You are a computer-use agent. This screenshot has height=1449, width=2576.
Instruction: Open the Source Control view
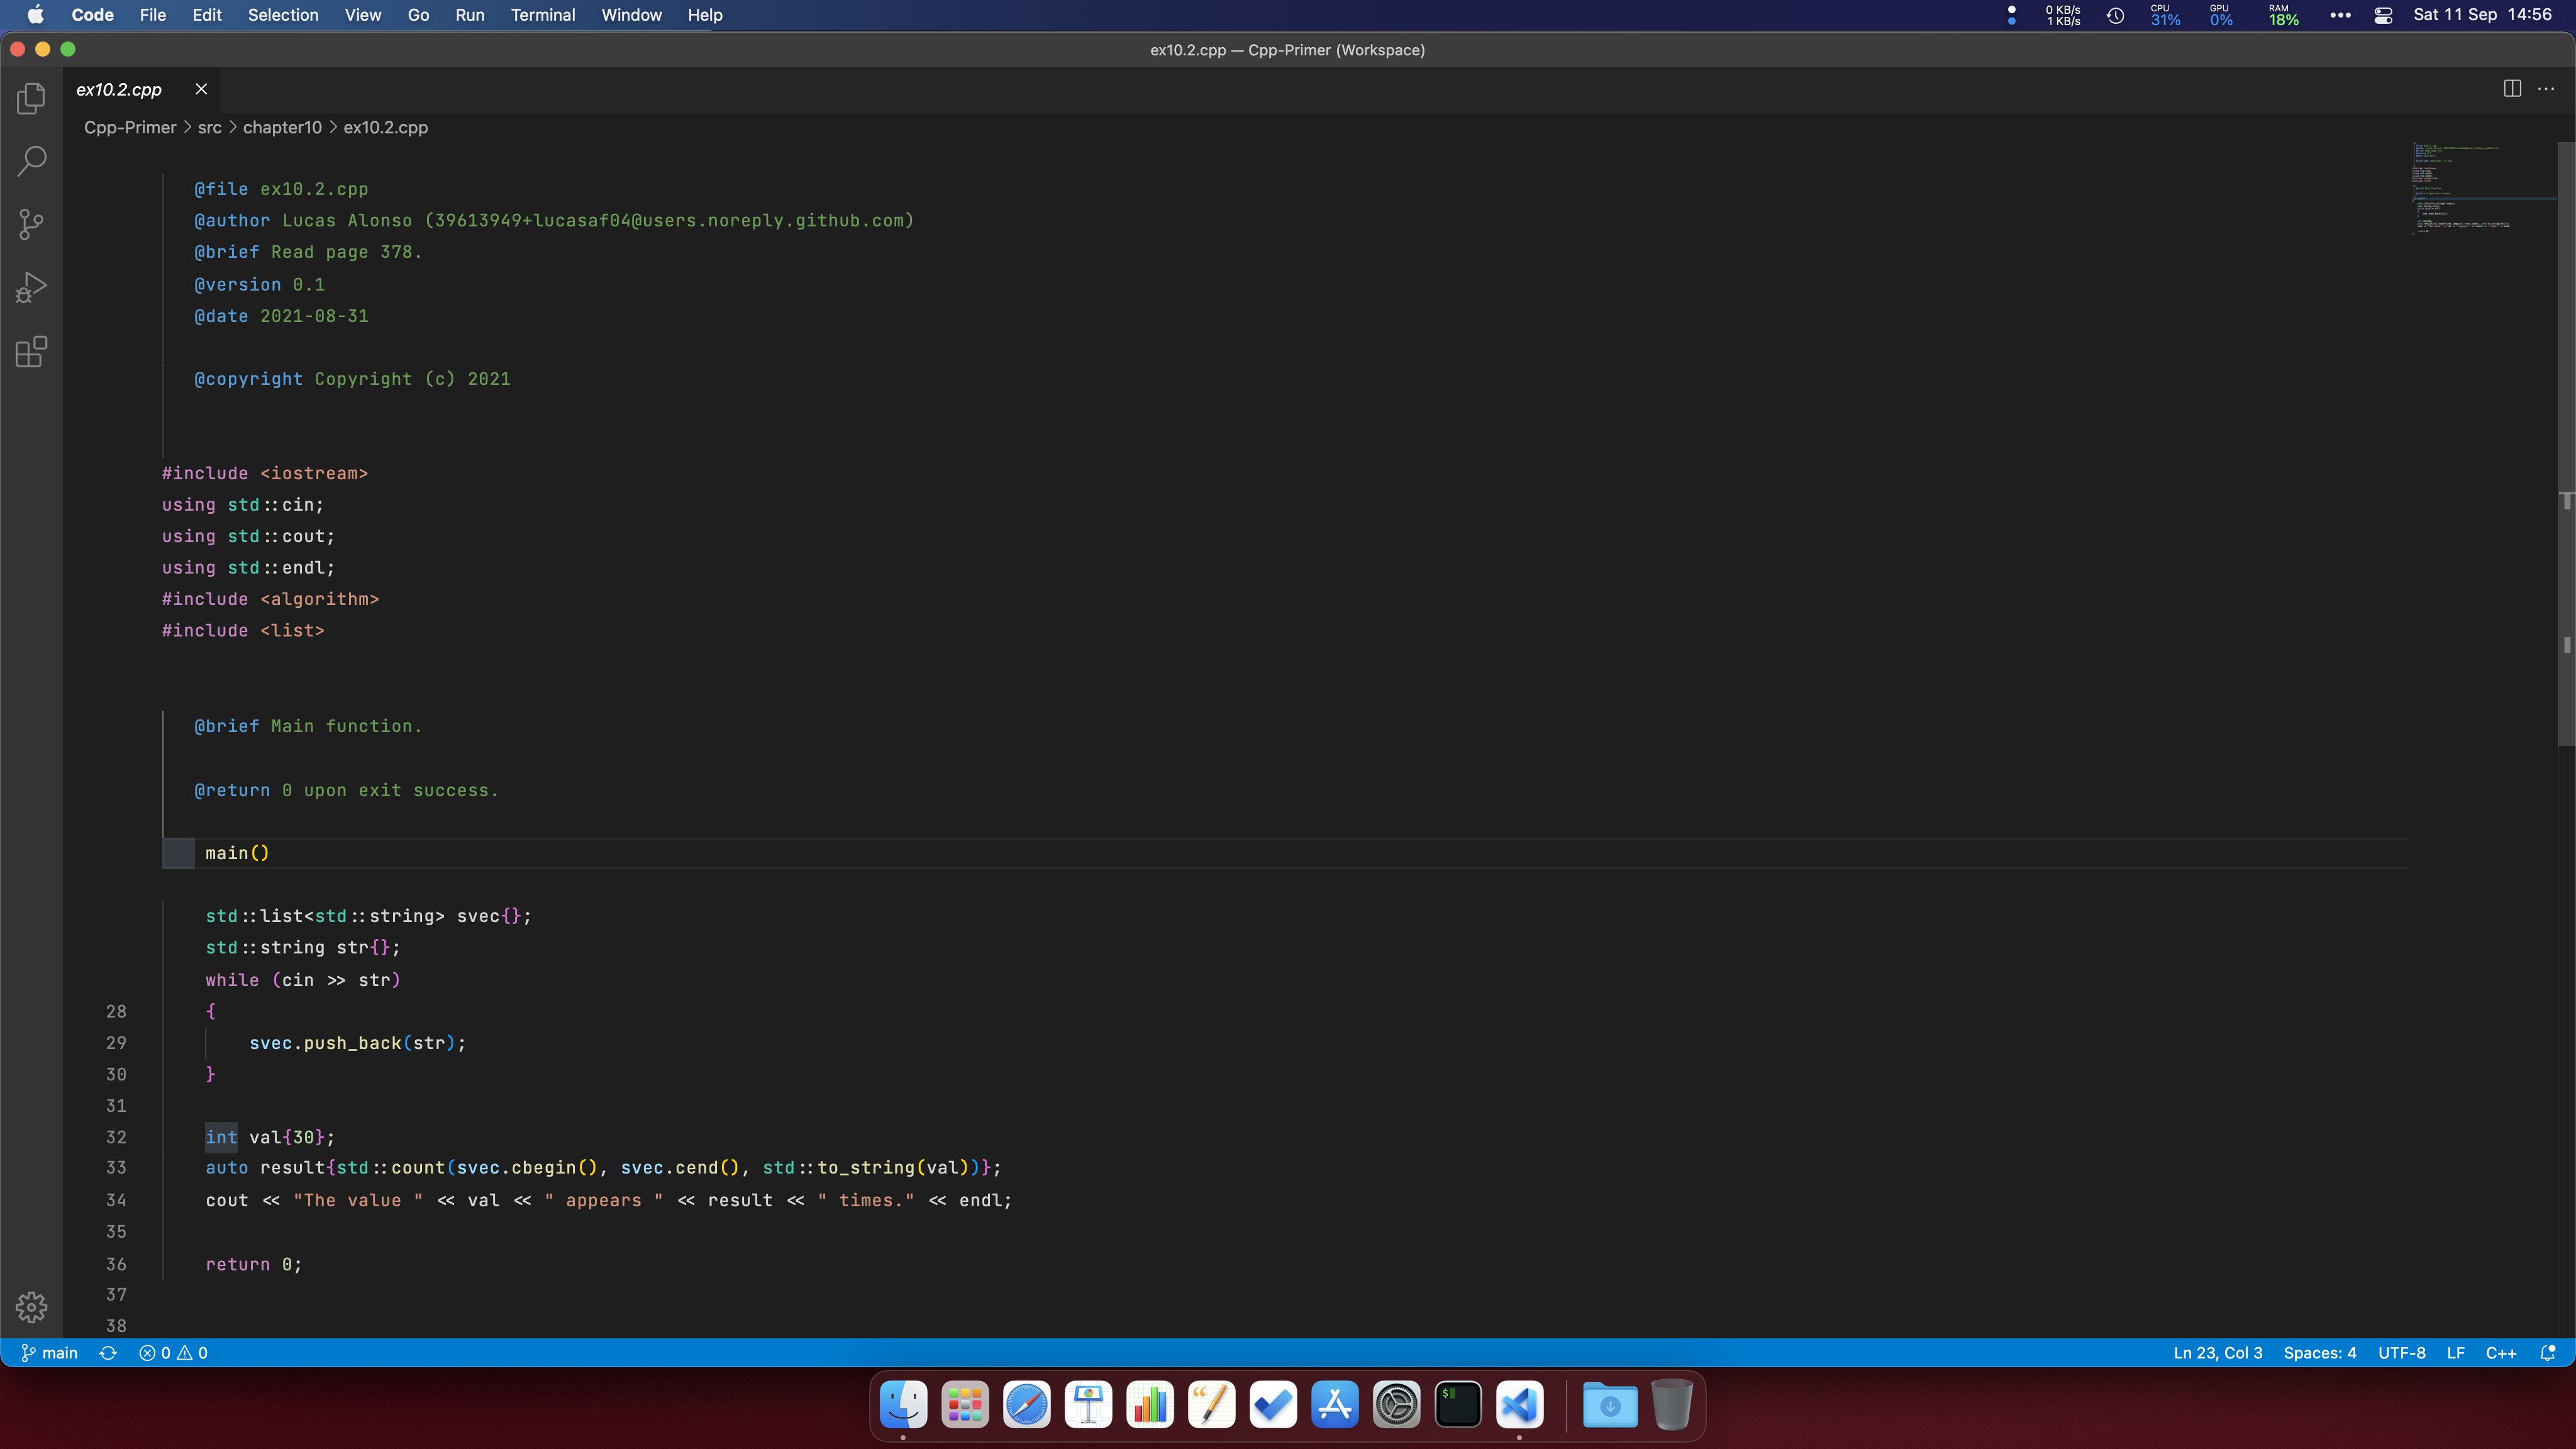click(x=31, y=224)
